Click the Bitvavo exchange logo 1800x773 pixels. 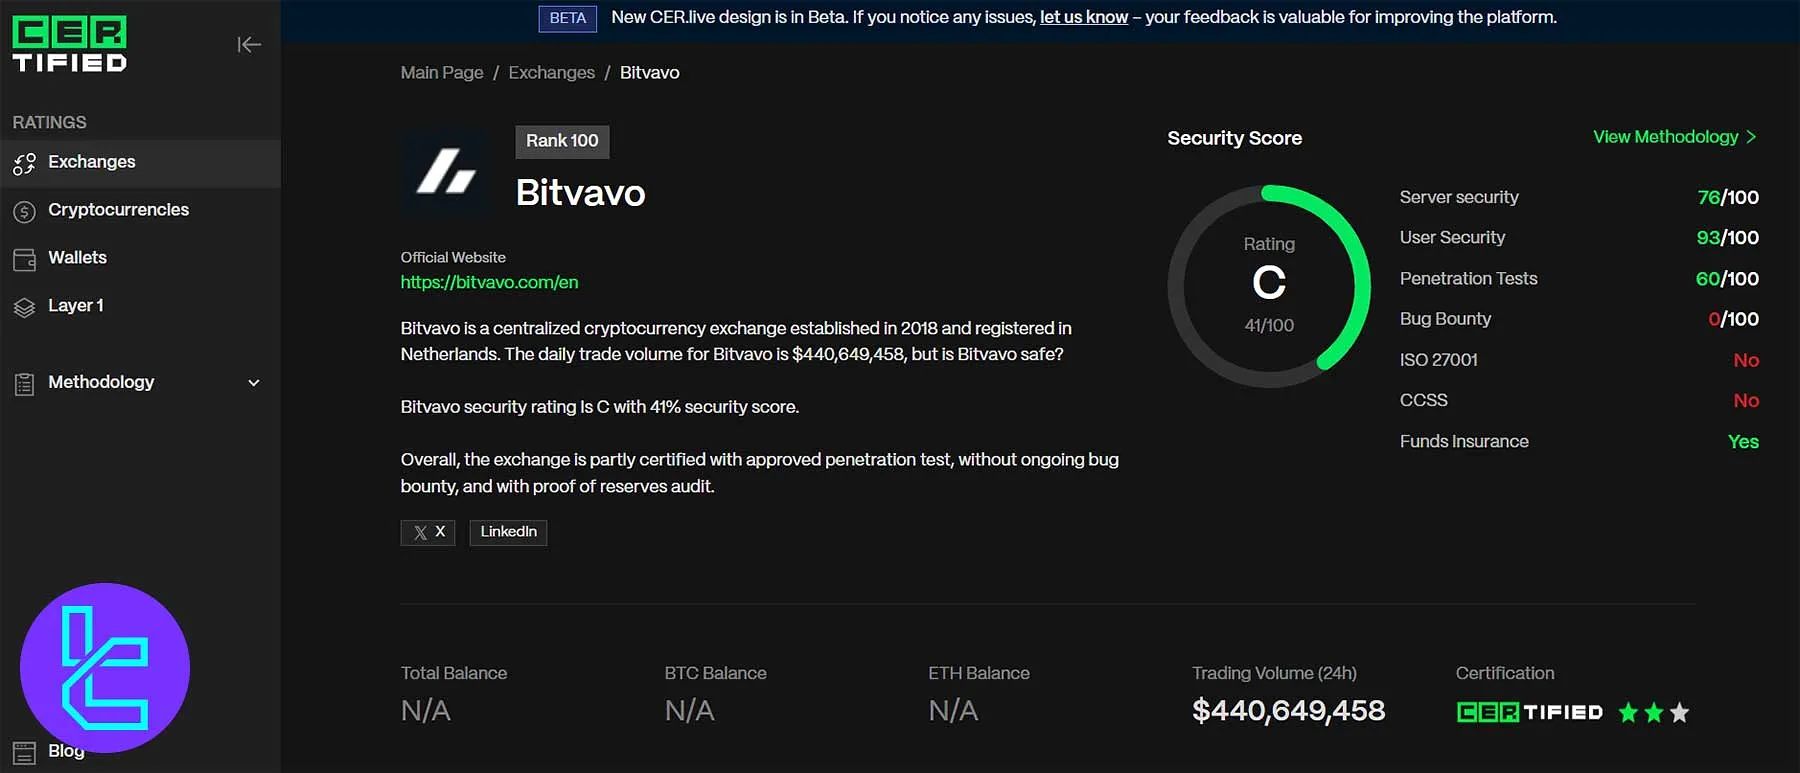pos(446,171)
